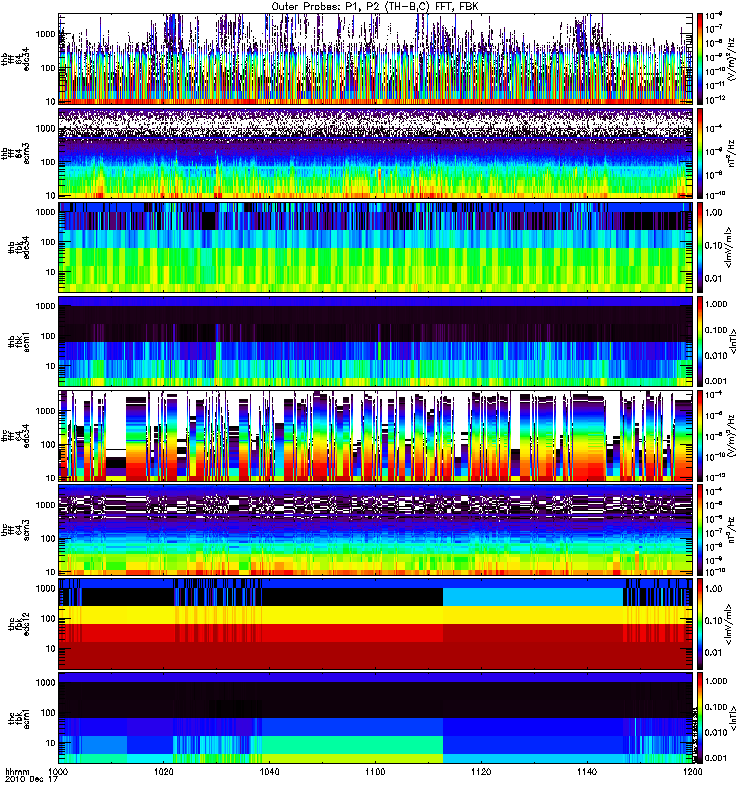Image resolution: width=750 pixels, height=800 pixels.
Task: Click the '2010 Dec 17' date label
Action: [x=32, y=779]
